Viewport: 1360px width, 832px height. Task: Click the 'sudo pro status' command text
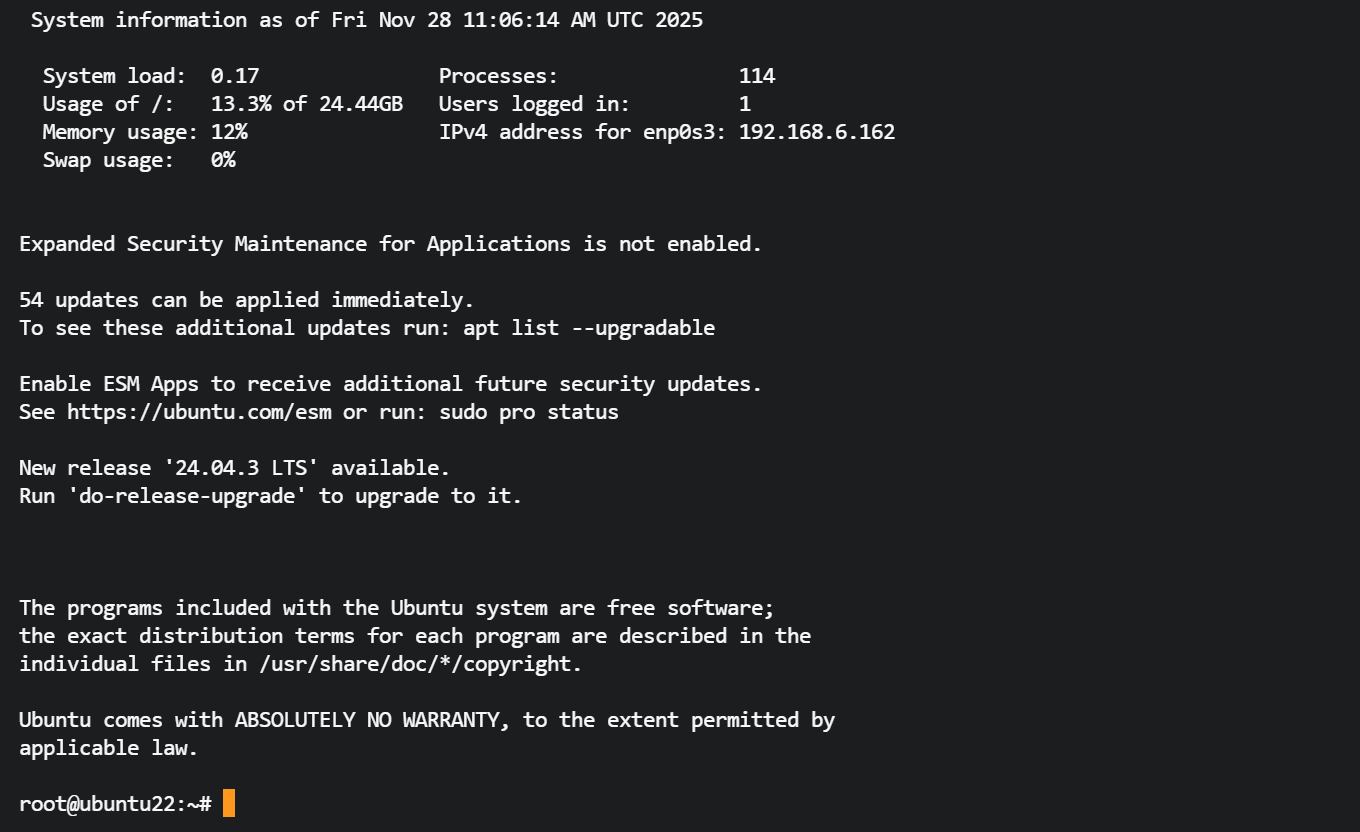[x=529, y=412]
